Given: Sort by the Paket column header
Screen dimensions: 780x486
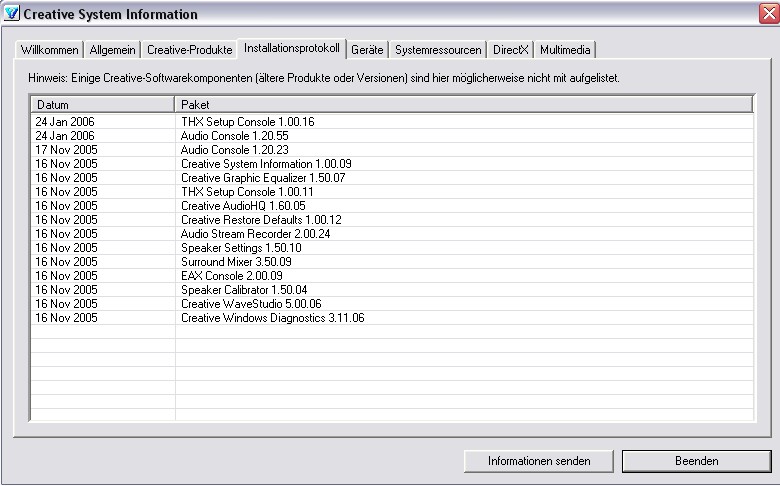Looking at the screenshot, I should coord(464,104).
